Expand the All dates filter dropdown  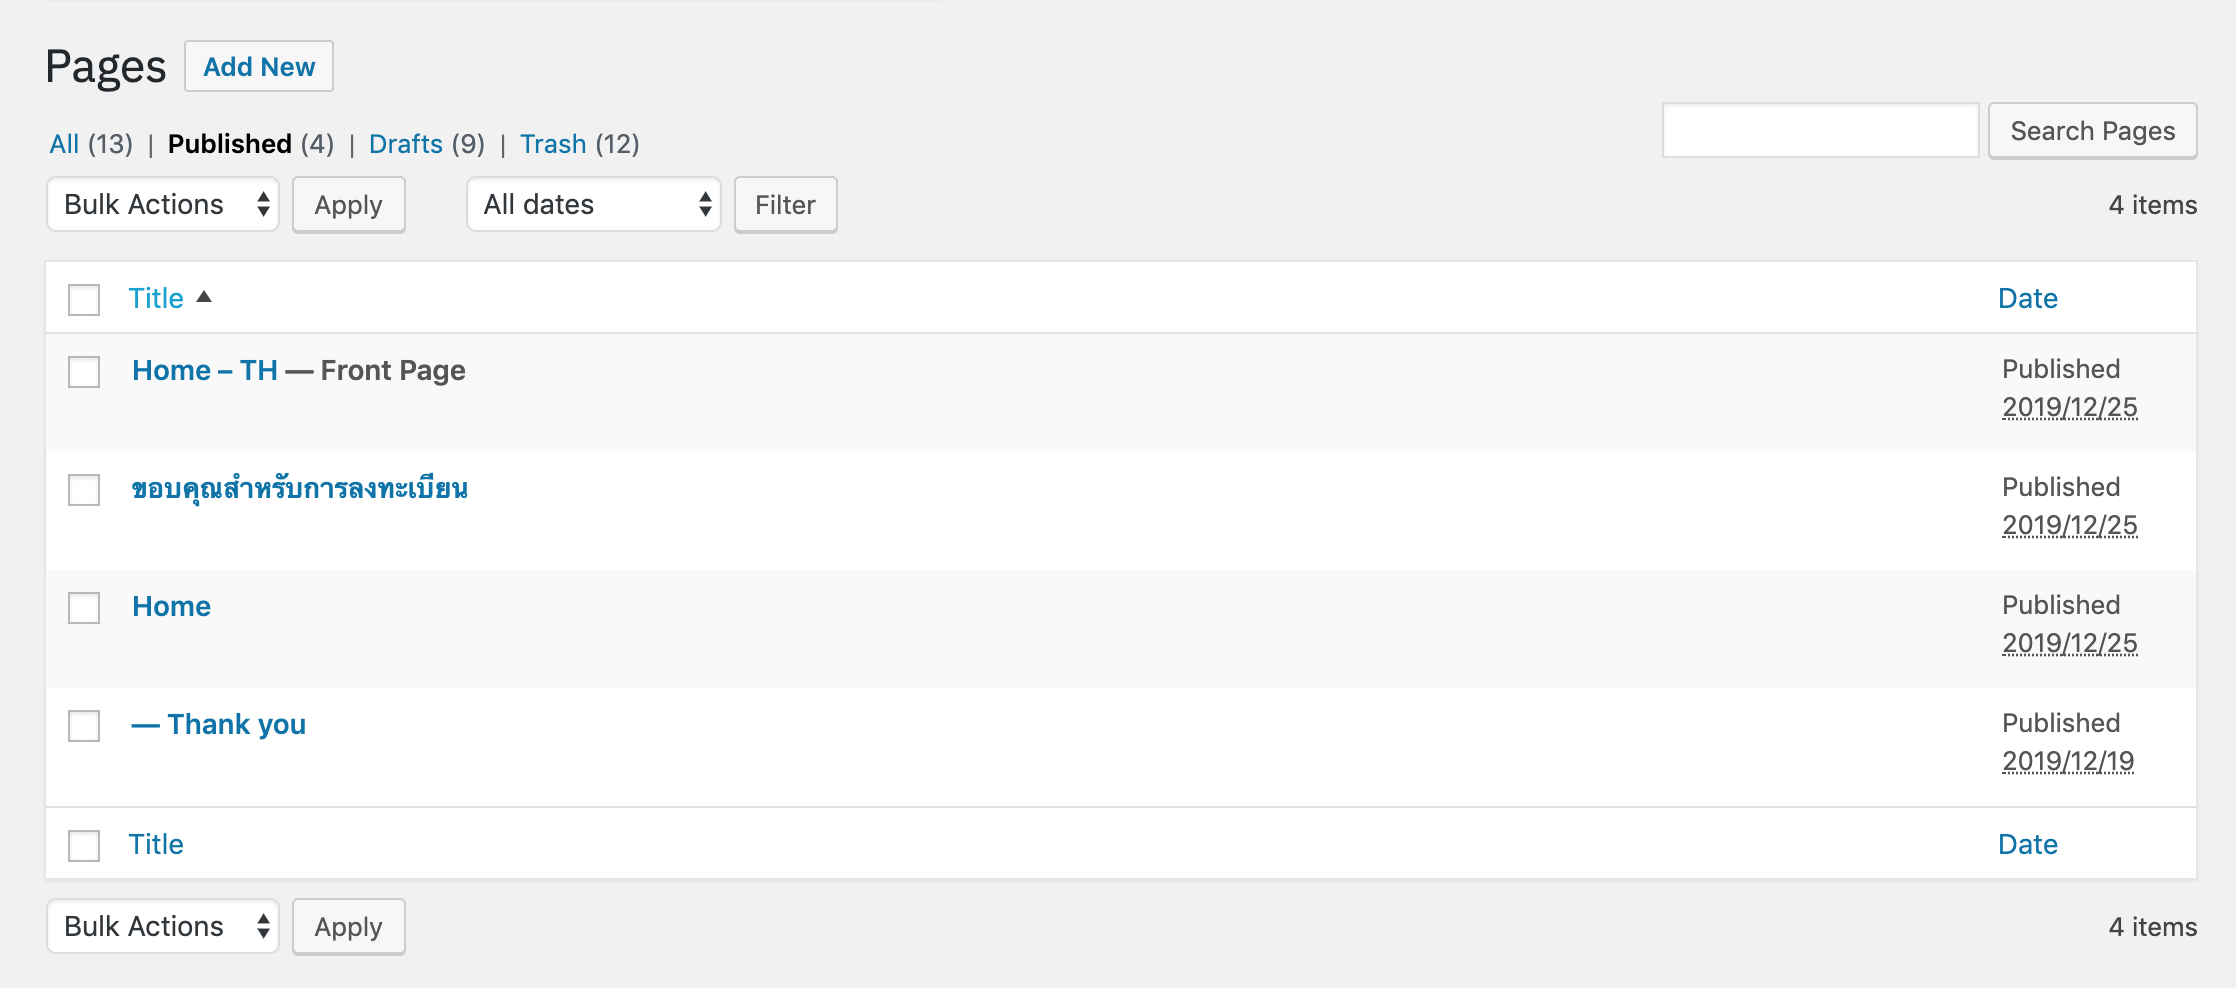pos(594,204)
